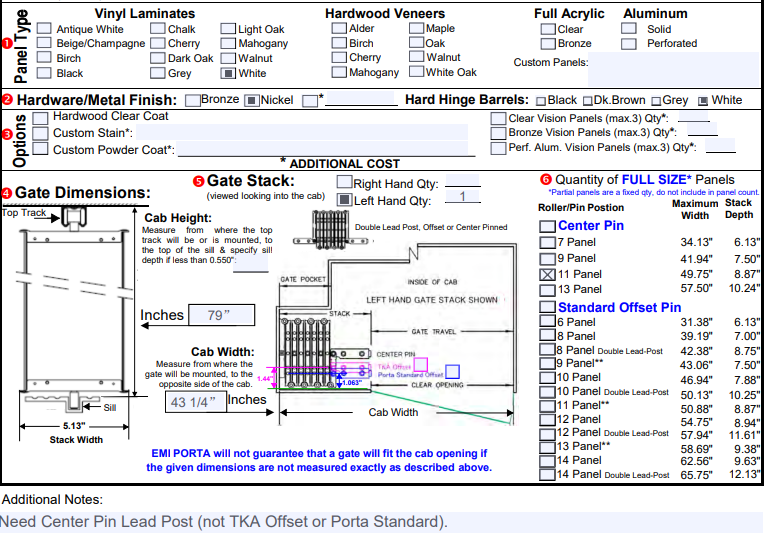Uncheck the Left Hand gate stack box
Image resolution: width=765 pixels, height=533 pixels.
click(344, 200)
